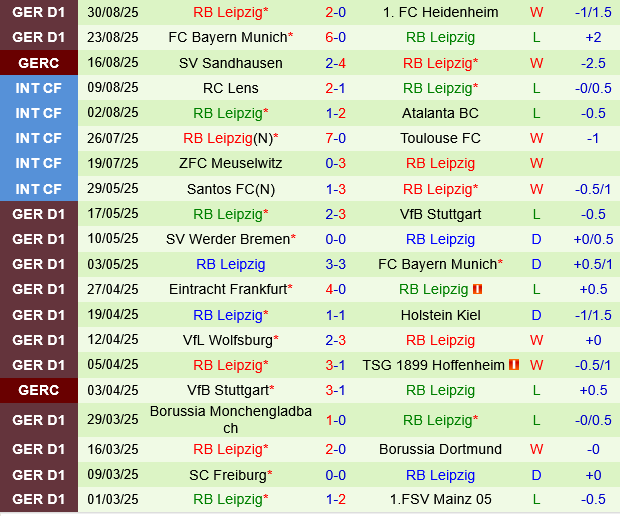Open Borussia Dortmund team page
Image resolution: width=620 pixels, height=516 pixels.
coord(440,449)
